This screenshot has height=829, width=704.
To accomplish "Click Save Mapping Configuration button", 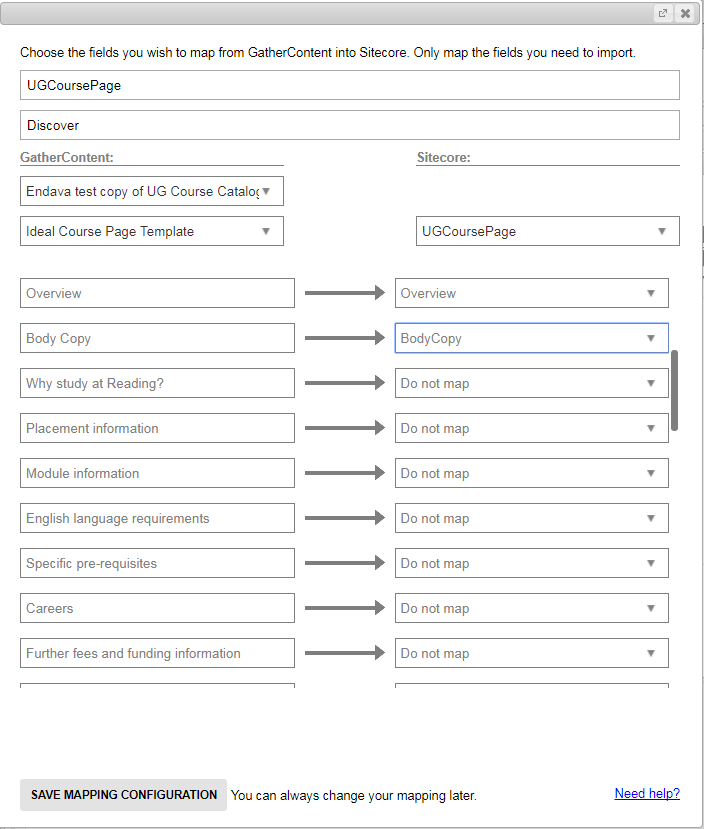I will point(124,795).
